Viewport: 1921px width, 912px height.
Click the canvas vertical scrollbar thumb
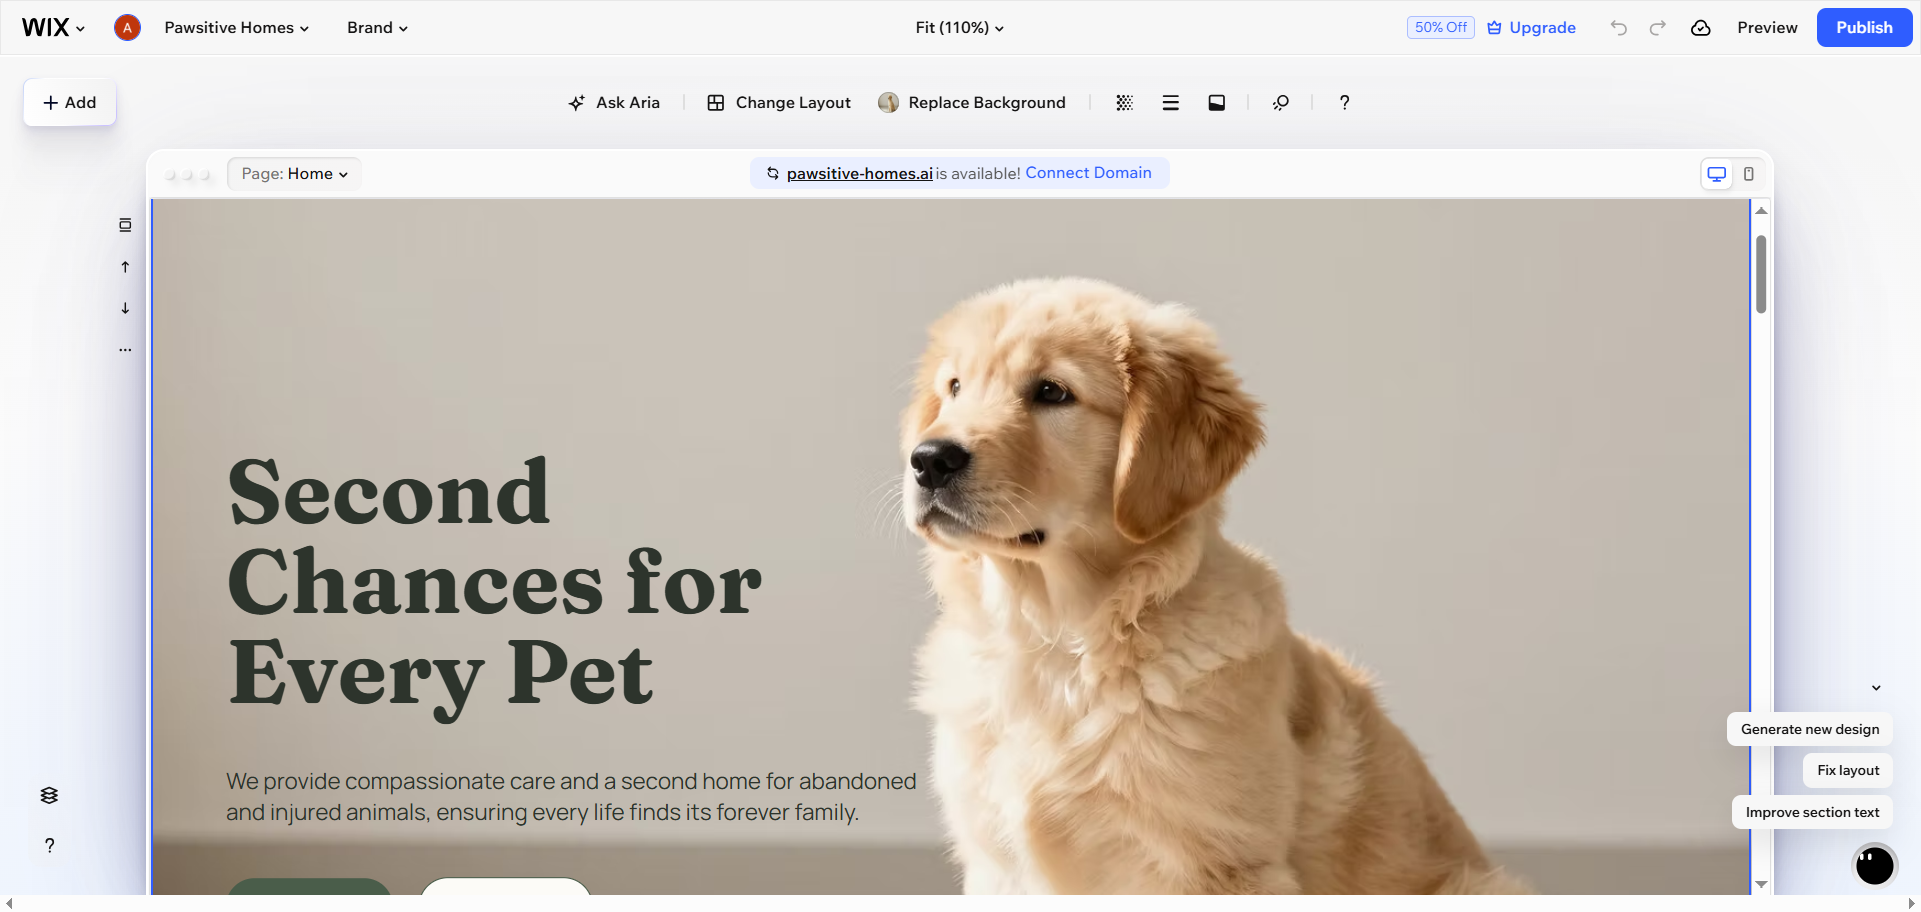[x=1761, y=274]
